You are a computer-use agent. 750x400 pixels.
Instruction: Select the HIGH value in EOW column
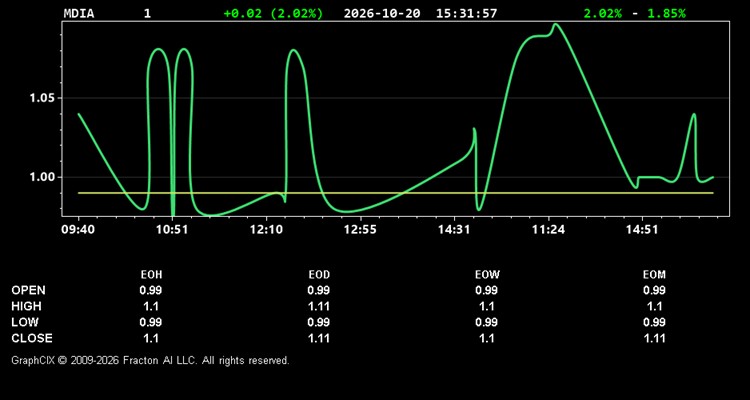[487, 306]
